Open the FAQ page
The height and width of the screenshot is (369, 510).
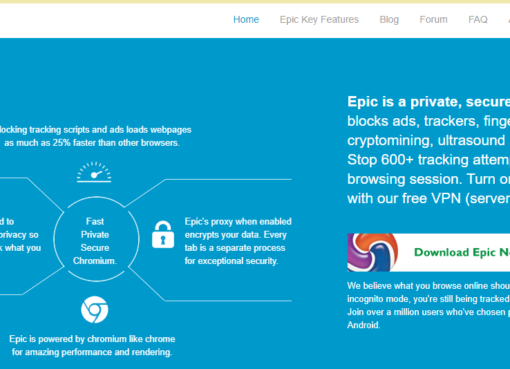tap(478, 20)
